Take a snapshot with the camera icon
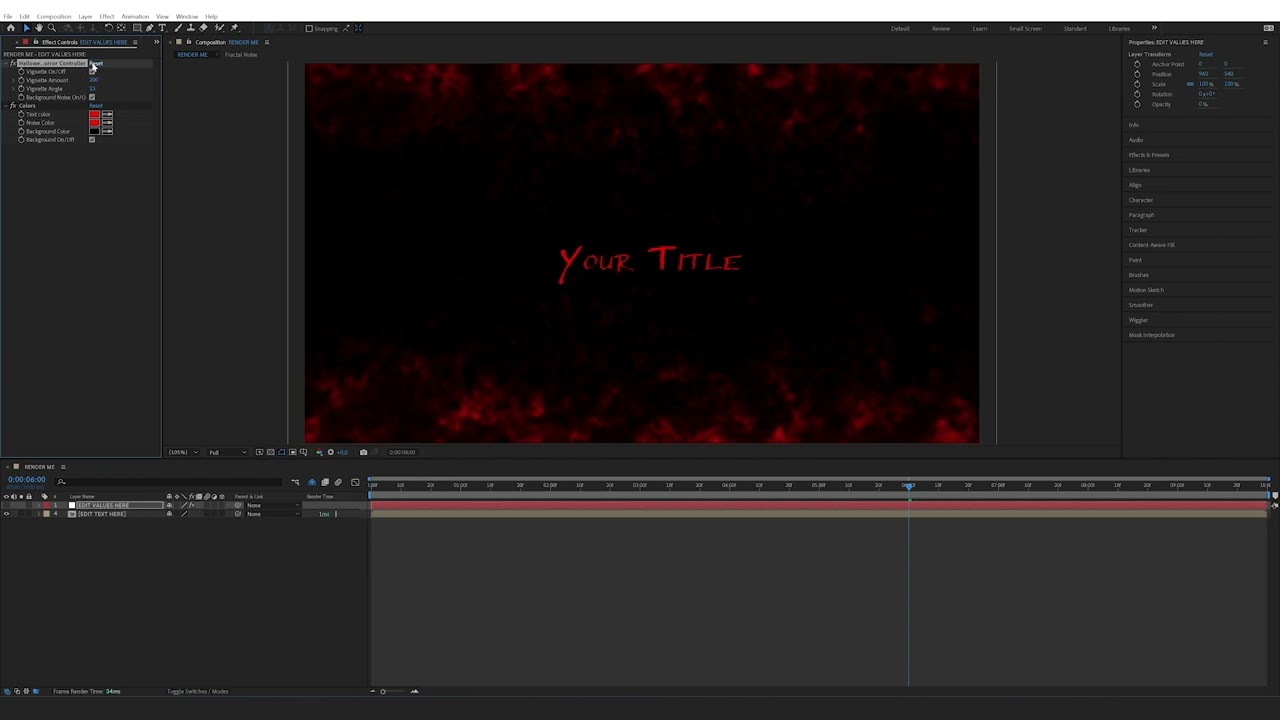The height and width of the screenshot is (720, 1280). click(363, 452)
